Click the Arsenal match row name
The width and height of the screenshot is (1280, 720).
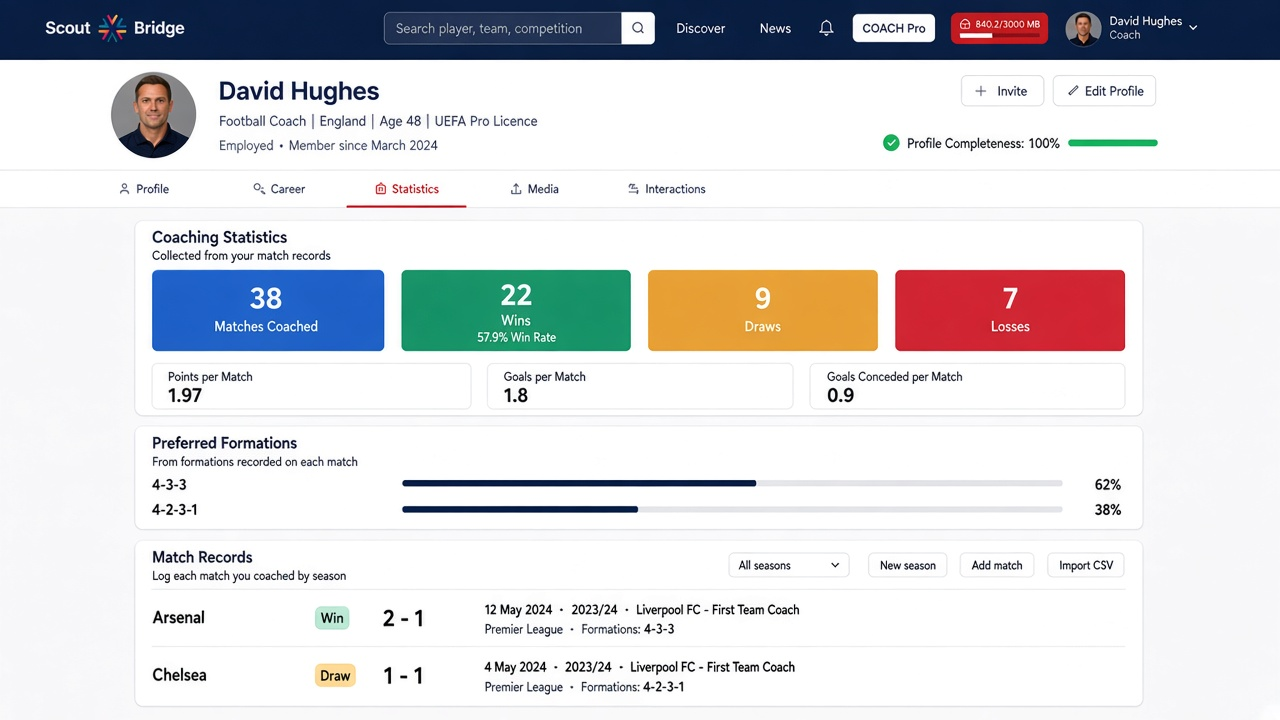tap(179, 618)
